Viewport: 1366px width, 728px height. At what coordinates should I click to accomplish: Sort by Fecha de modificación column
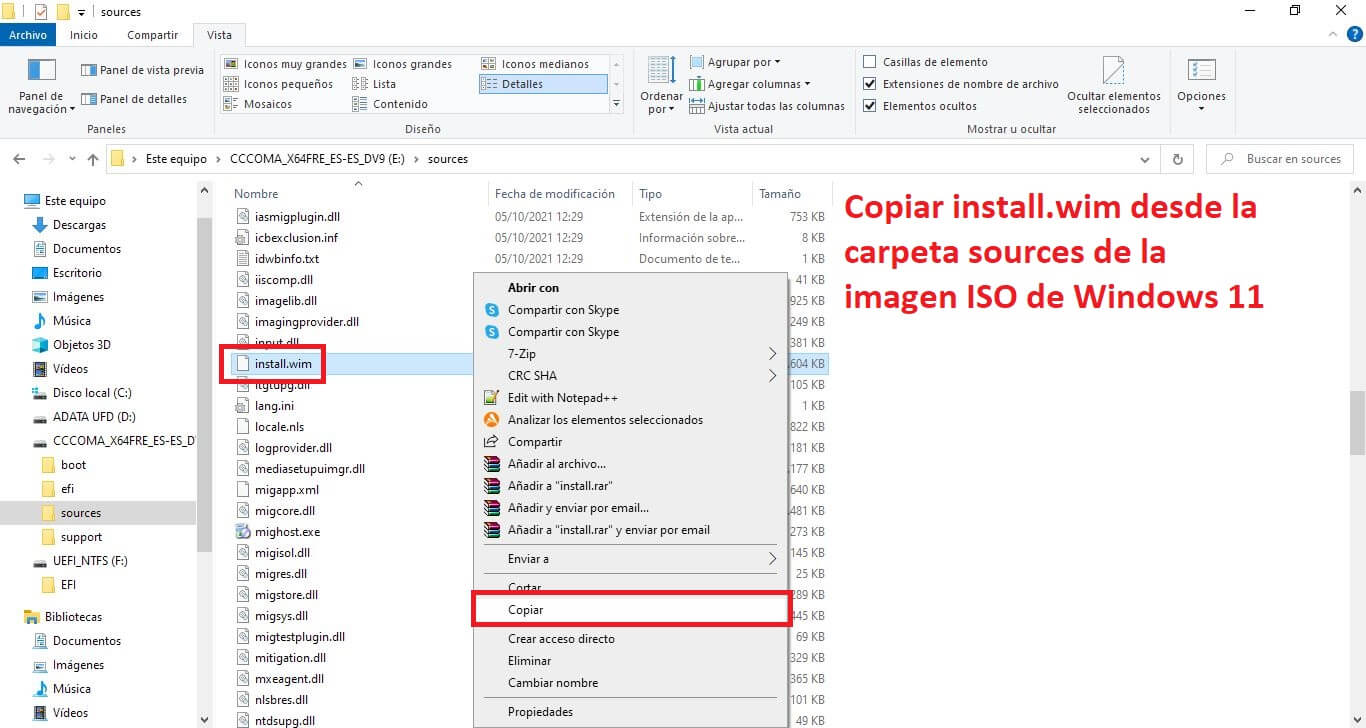[x=555, y=194]
